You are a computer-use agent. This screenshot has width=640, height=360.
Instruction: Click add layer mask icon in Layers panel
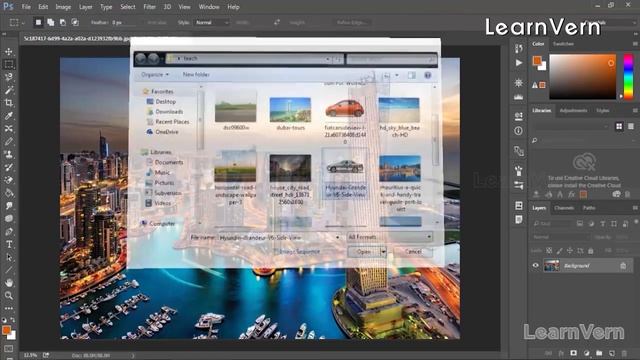point(573,353)
